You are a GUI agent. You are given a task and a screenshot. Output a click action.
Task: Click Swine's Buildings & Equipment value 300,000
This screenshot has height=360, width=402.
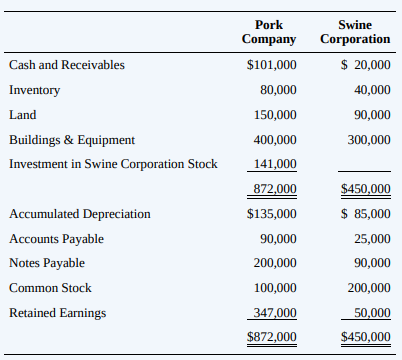pos(369,140)
